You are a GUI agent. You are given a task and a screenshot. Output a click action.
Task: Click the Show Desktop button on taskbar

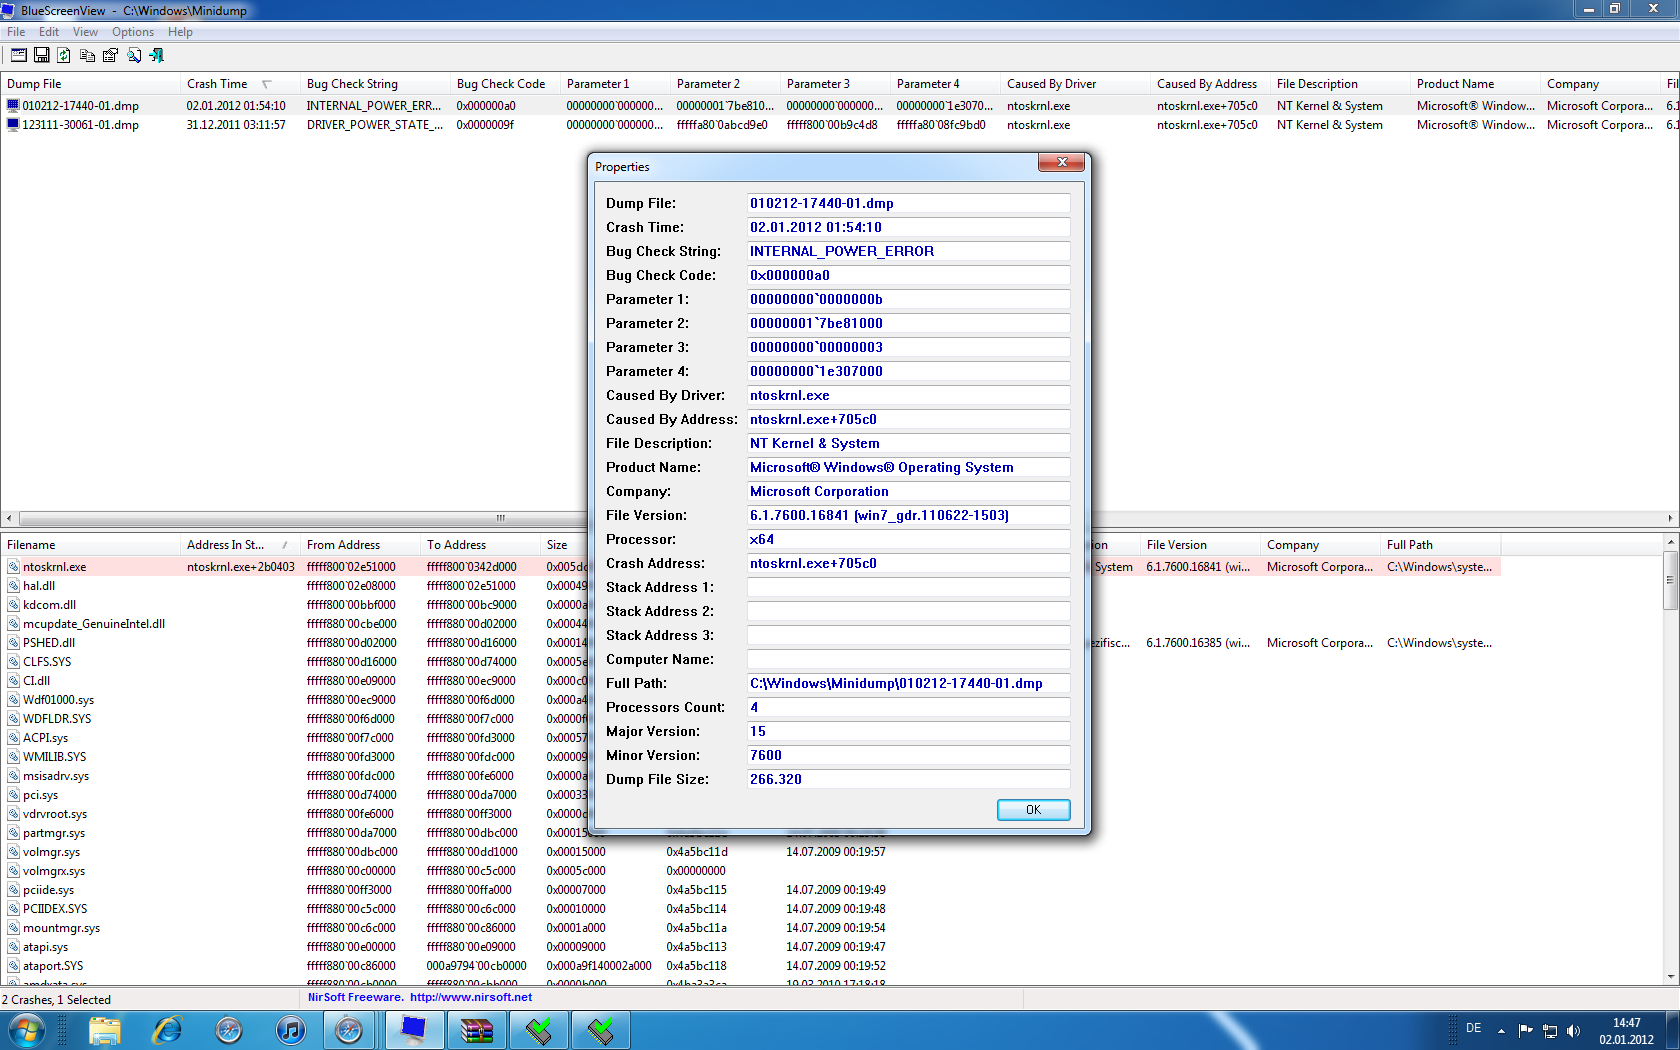pyautogui.click(x=1672, y=1030)
